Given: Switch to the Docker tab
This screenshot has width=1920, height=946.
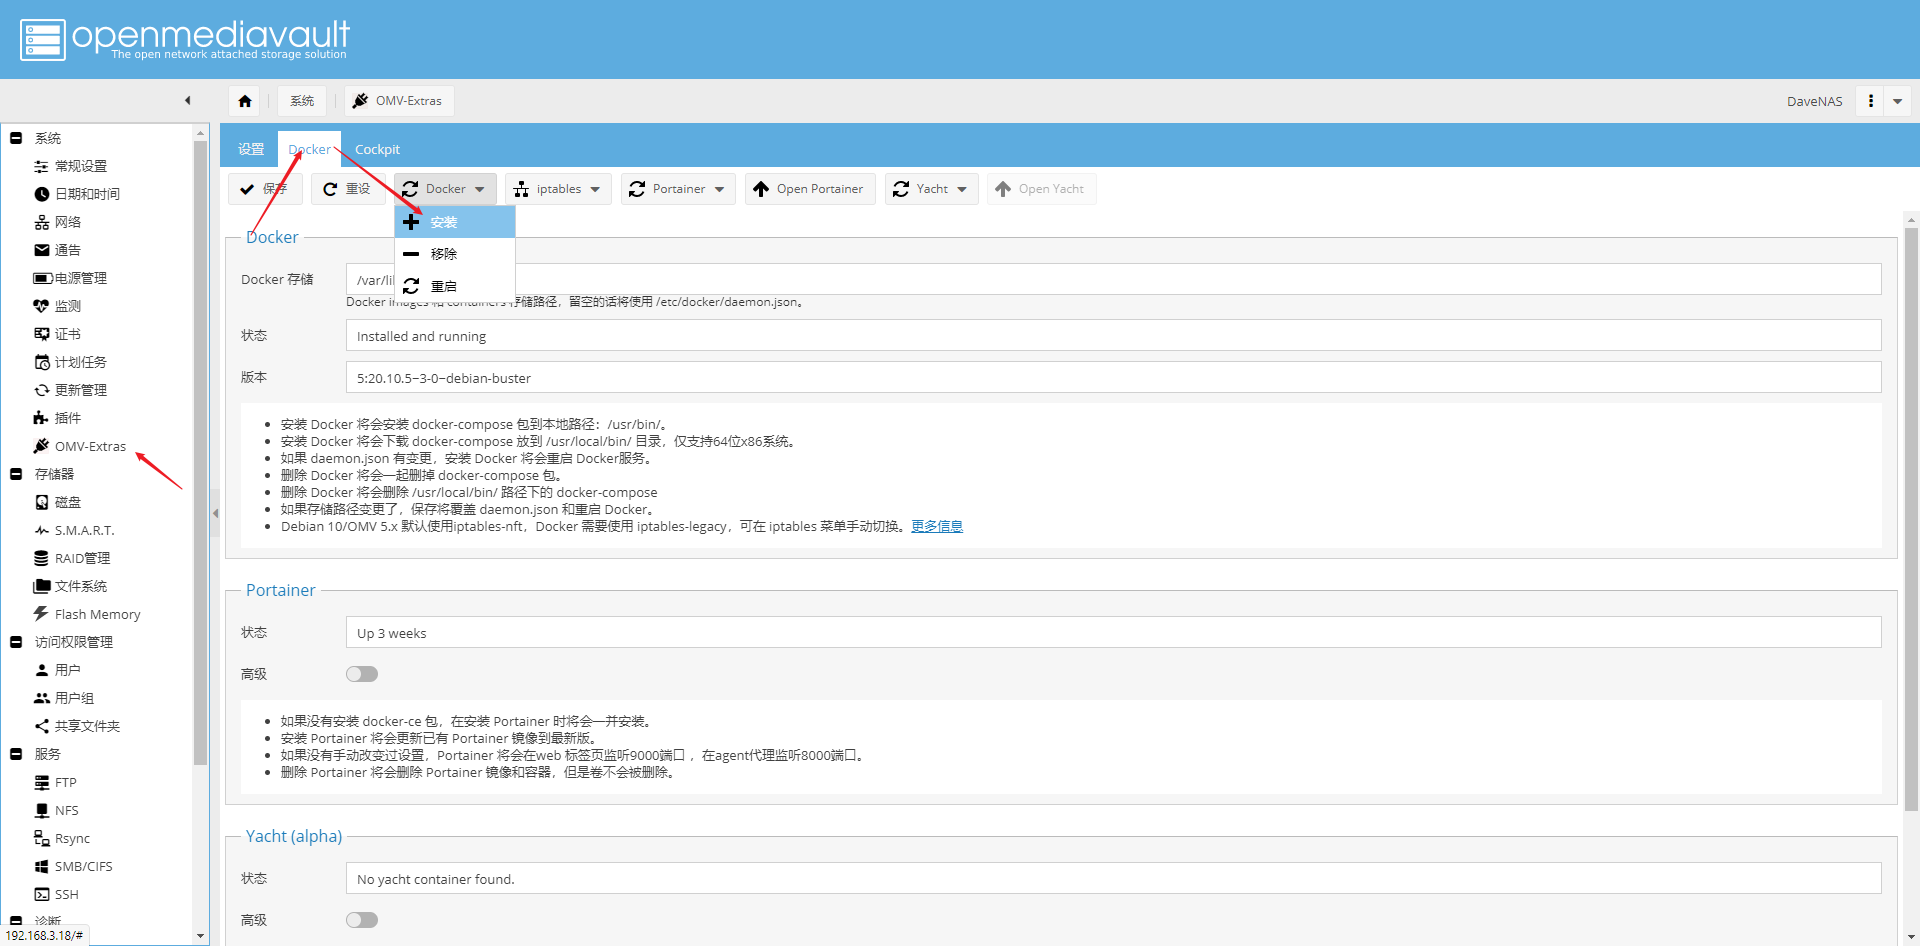Looking at the screenshot, I should 309,149.
